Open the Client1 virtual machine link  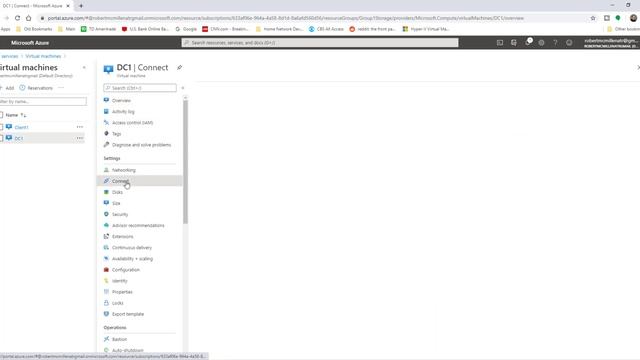click(x=21, y=127)
